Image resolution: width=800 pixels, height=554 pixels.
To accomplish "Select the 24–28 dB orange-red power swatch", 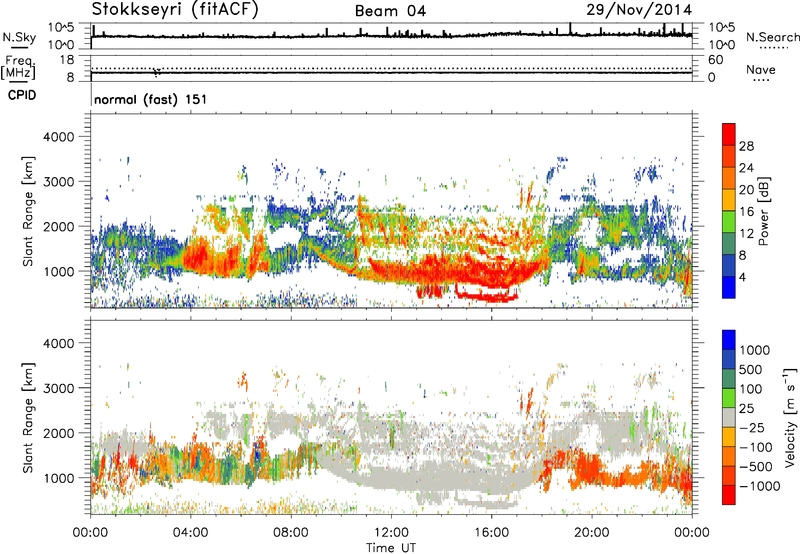I will (729, 156).
